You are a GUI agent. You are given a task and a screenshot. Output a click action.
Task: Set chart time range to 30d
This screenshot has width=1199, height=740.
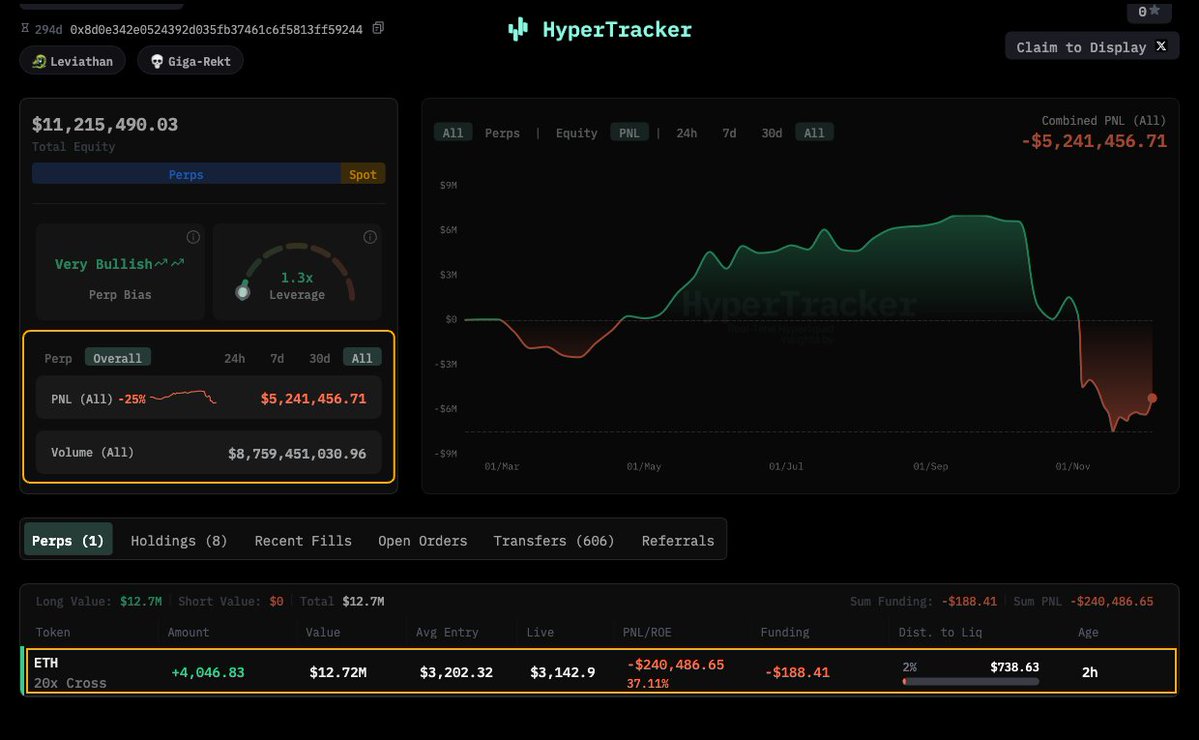[x=771, y=132]
